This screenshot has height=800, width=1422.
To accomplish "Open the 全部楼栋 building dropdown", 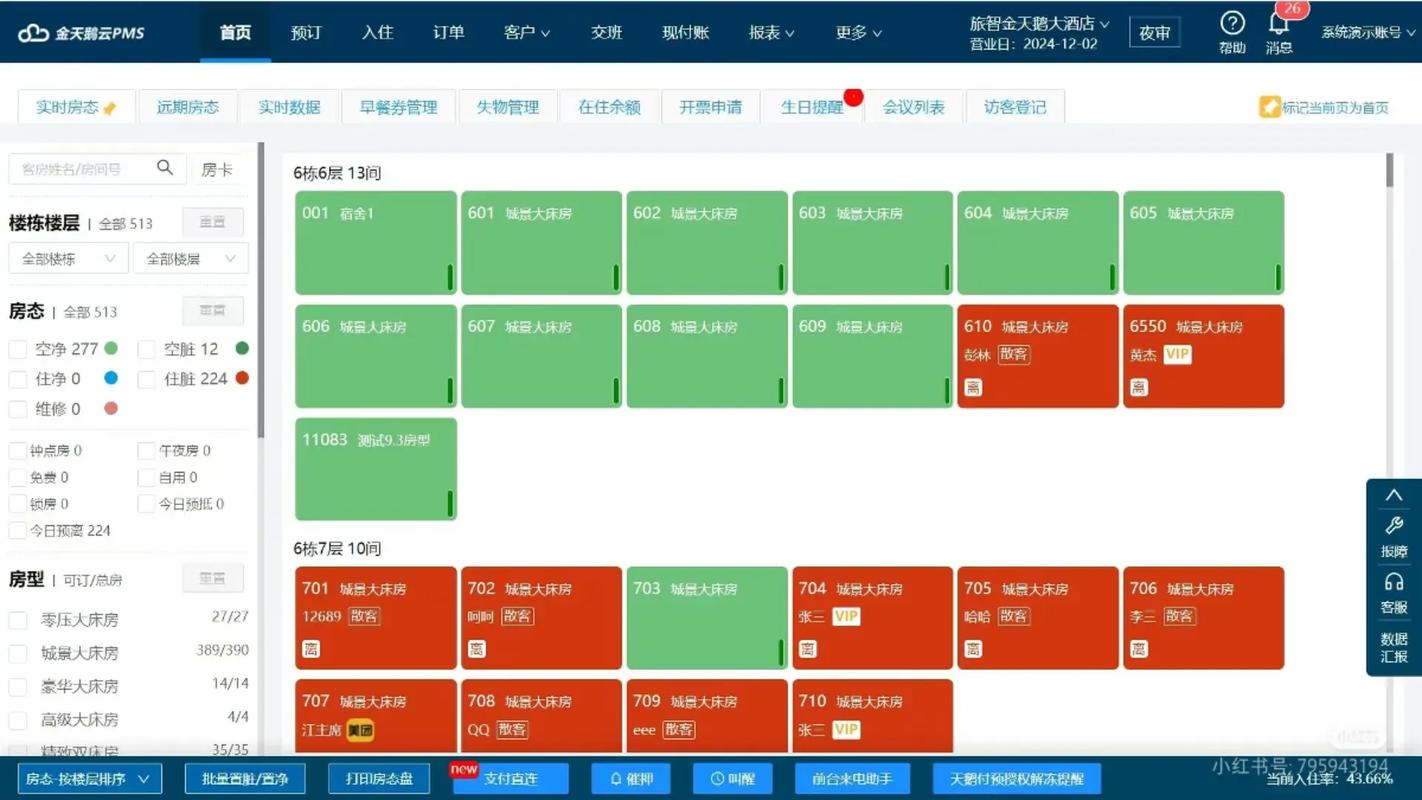I will 66,258.
